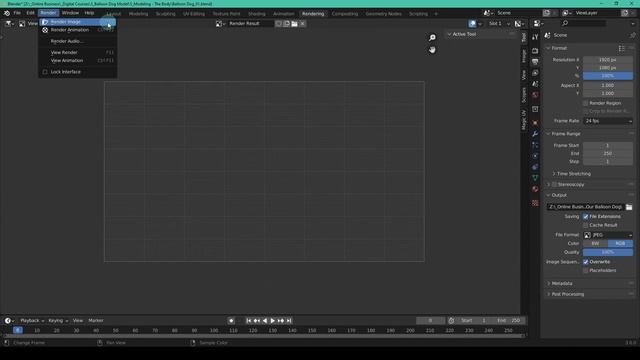640x360 pixels.
Task: Toggle the auto keying record button
Action: (231, 321)
